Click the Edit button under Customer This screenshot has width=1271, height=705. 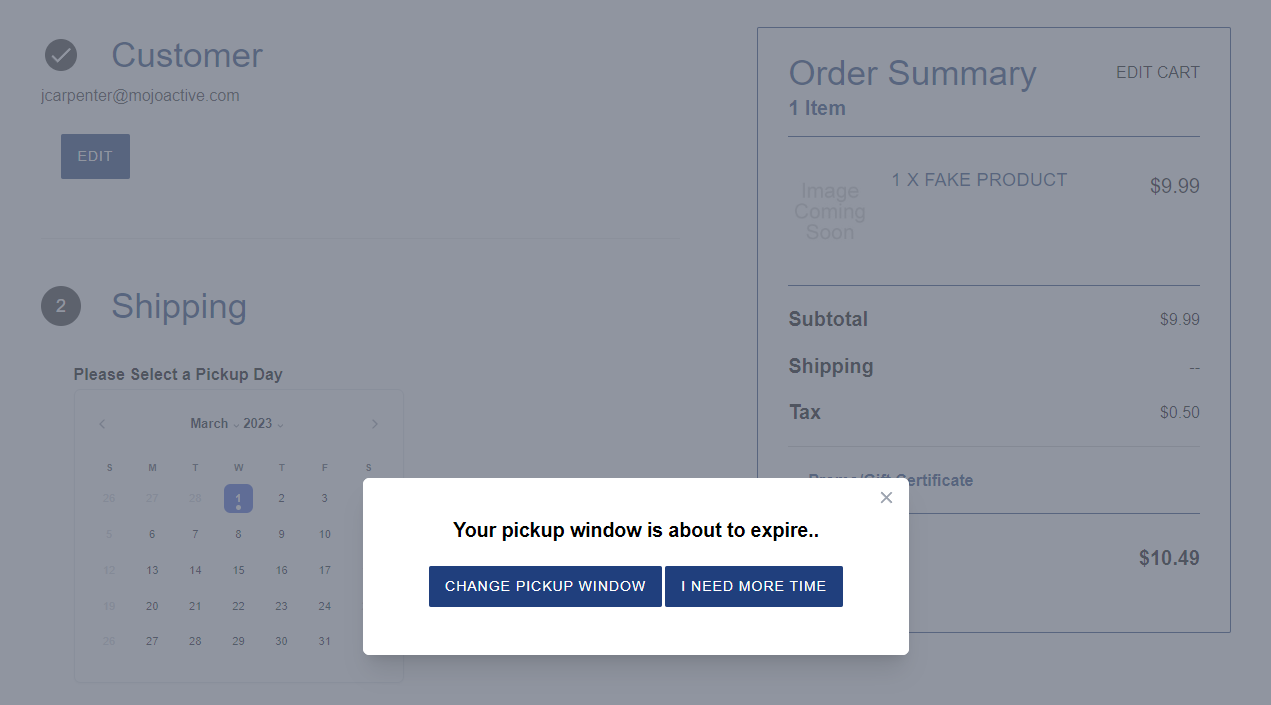[x=95, y=156]
